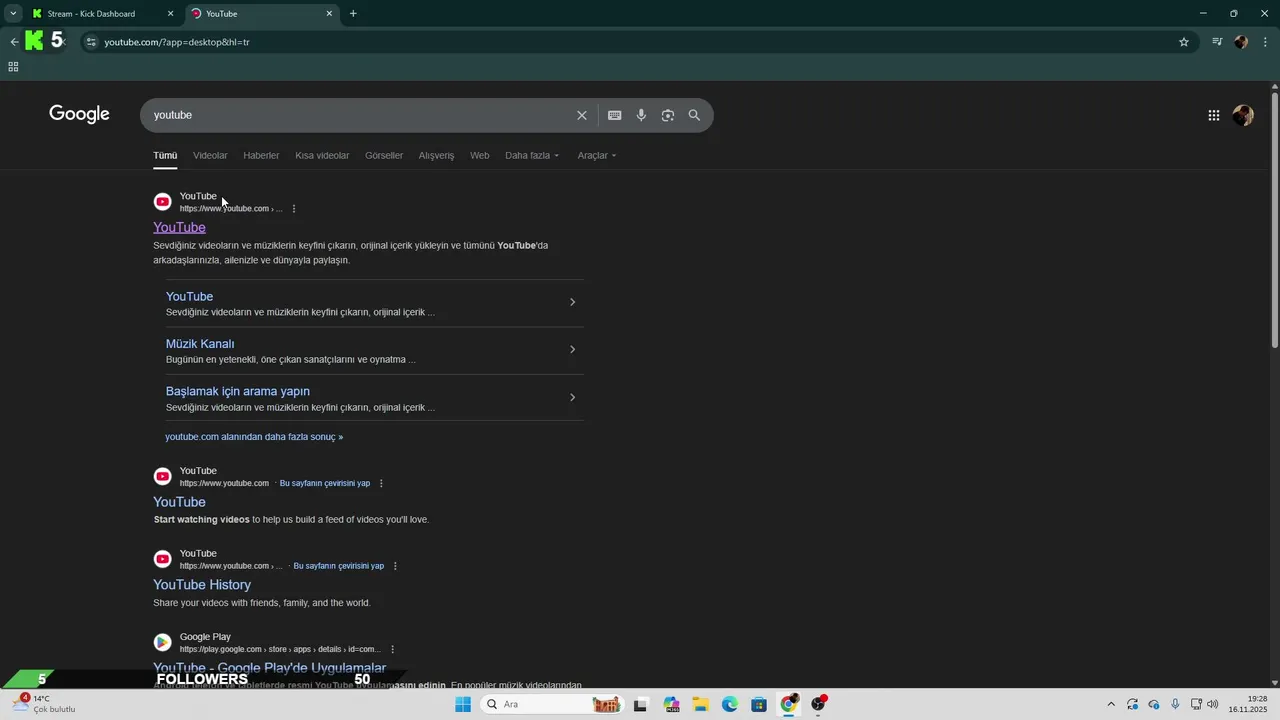Switch to the Haberler results tab
The image size is (1280, 720).
point(261,155)
